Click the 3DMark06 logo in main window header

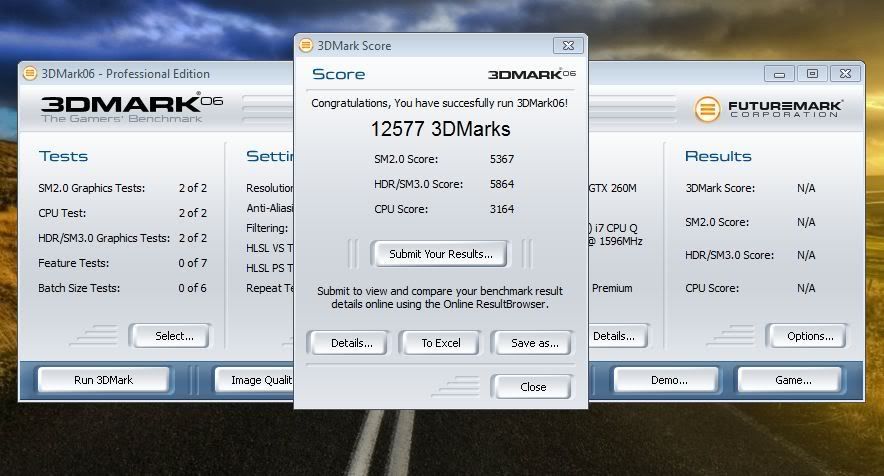132,108
